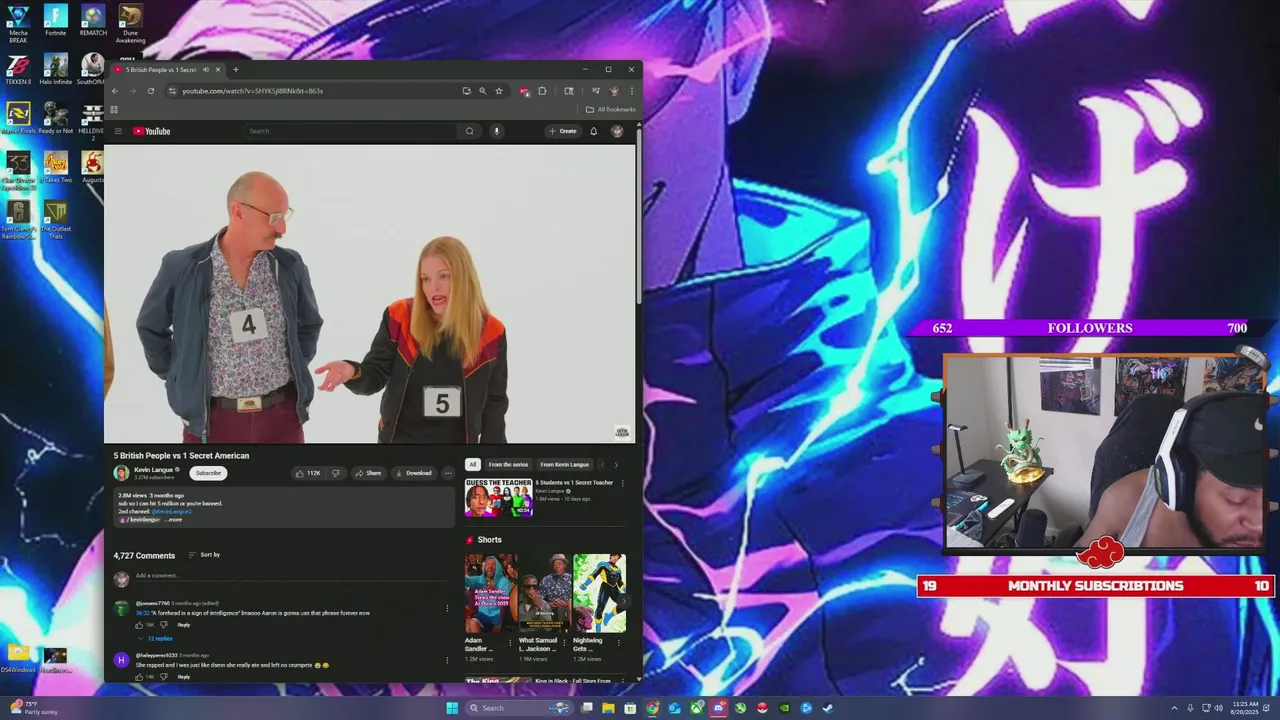Select the From the series chip

508,464
